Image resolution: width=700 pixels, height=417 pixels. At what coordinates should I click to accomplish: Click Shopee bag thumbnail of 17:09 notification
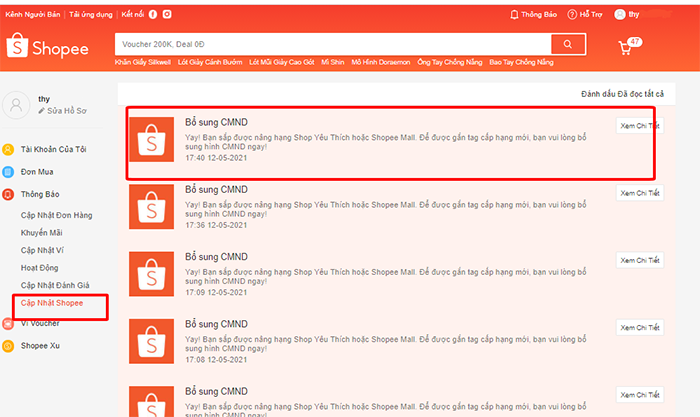pos(151,274)
